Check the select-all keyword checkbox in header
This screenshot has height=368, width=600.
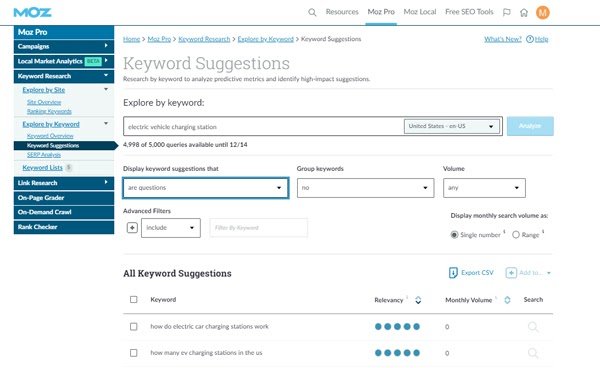coord(134,300)
